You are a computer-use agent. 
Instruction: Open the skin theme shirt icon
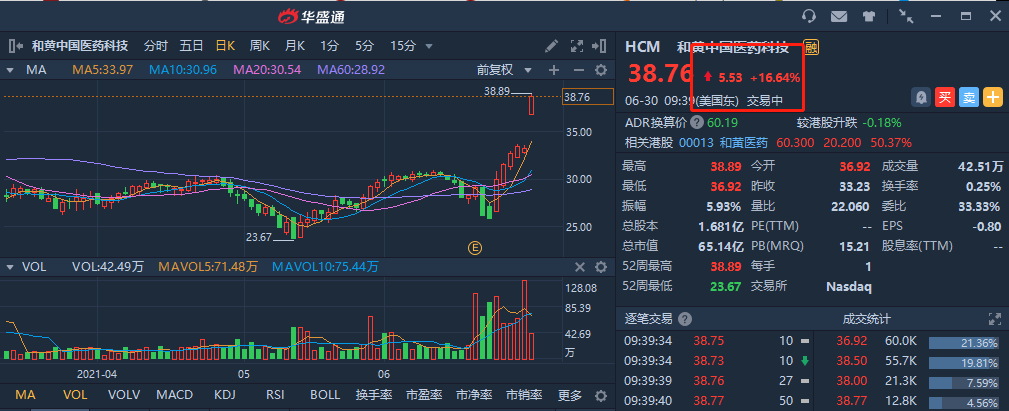(x=869, y=17)
